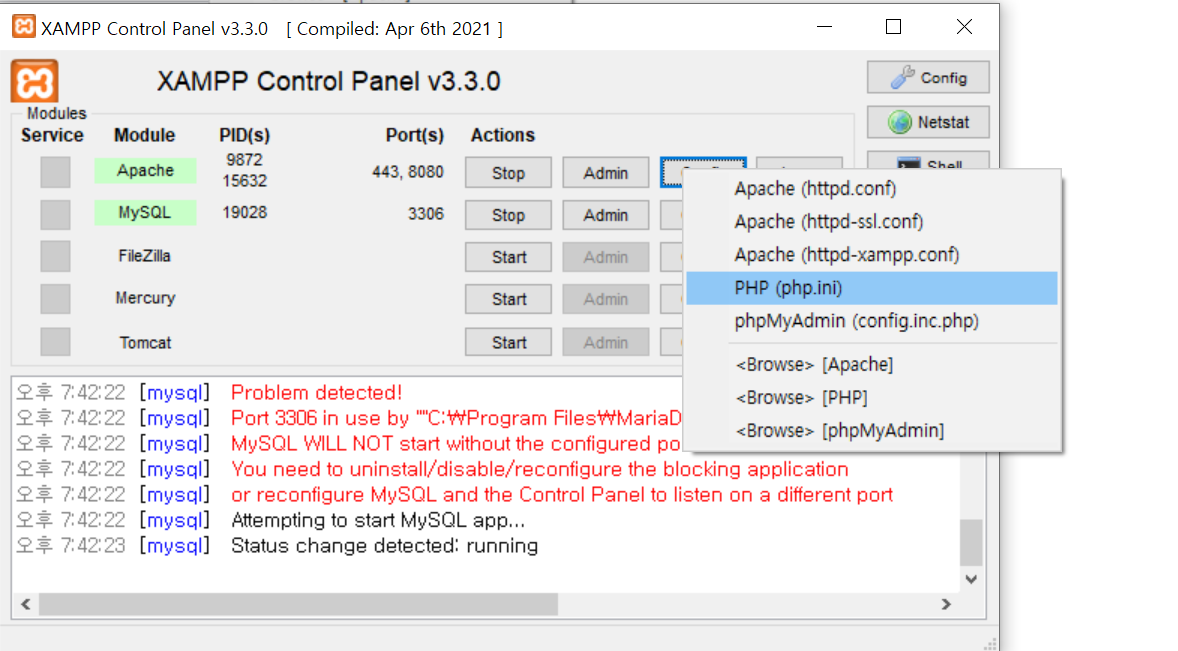
Task: Choose <Browse> [PHP] menu entry
Action: [871, 397]
